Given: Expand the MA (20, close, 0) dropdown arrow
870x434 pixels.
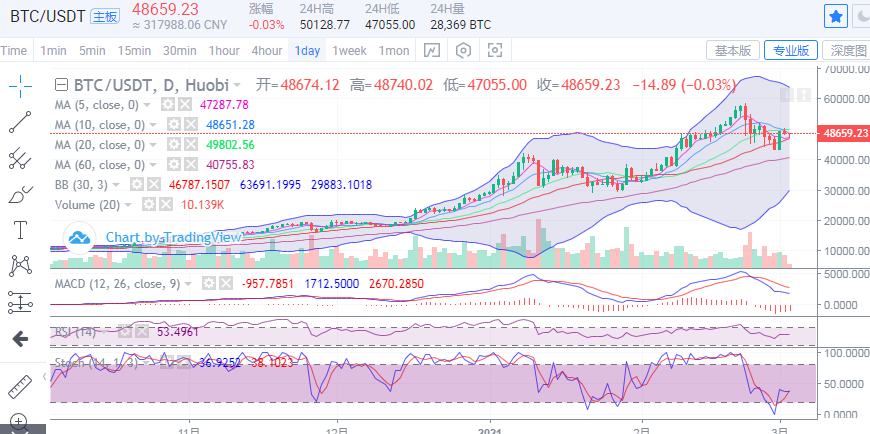Looking at the screenshot, I should click(x=154, y=144).
